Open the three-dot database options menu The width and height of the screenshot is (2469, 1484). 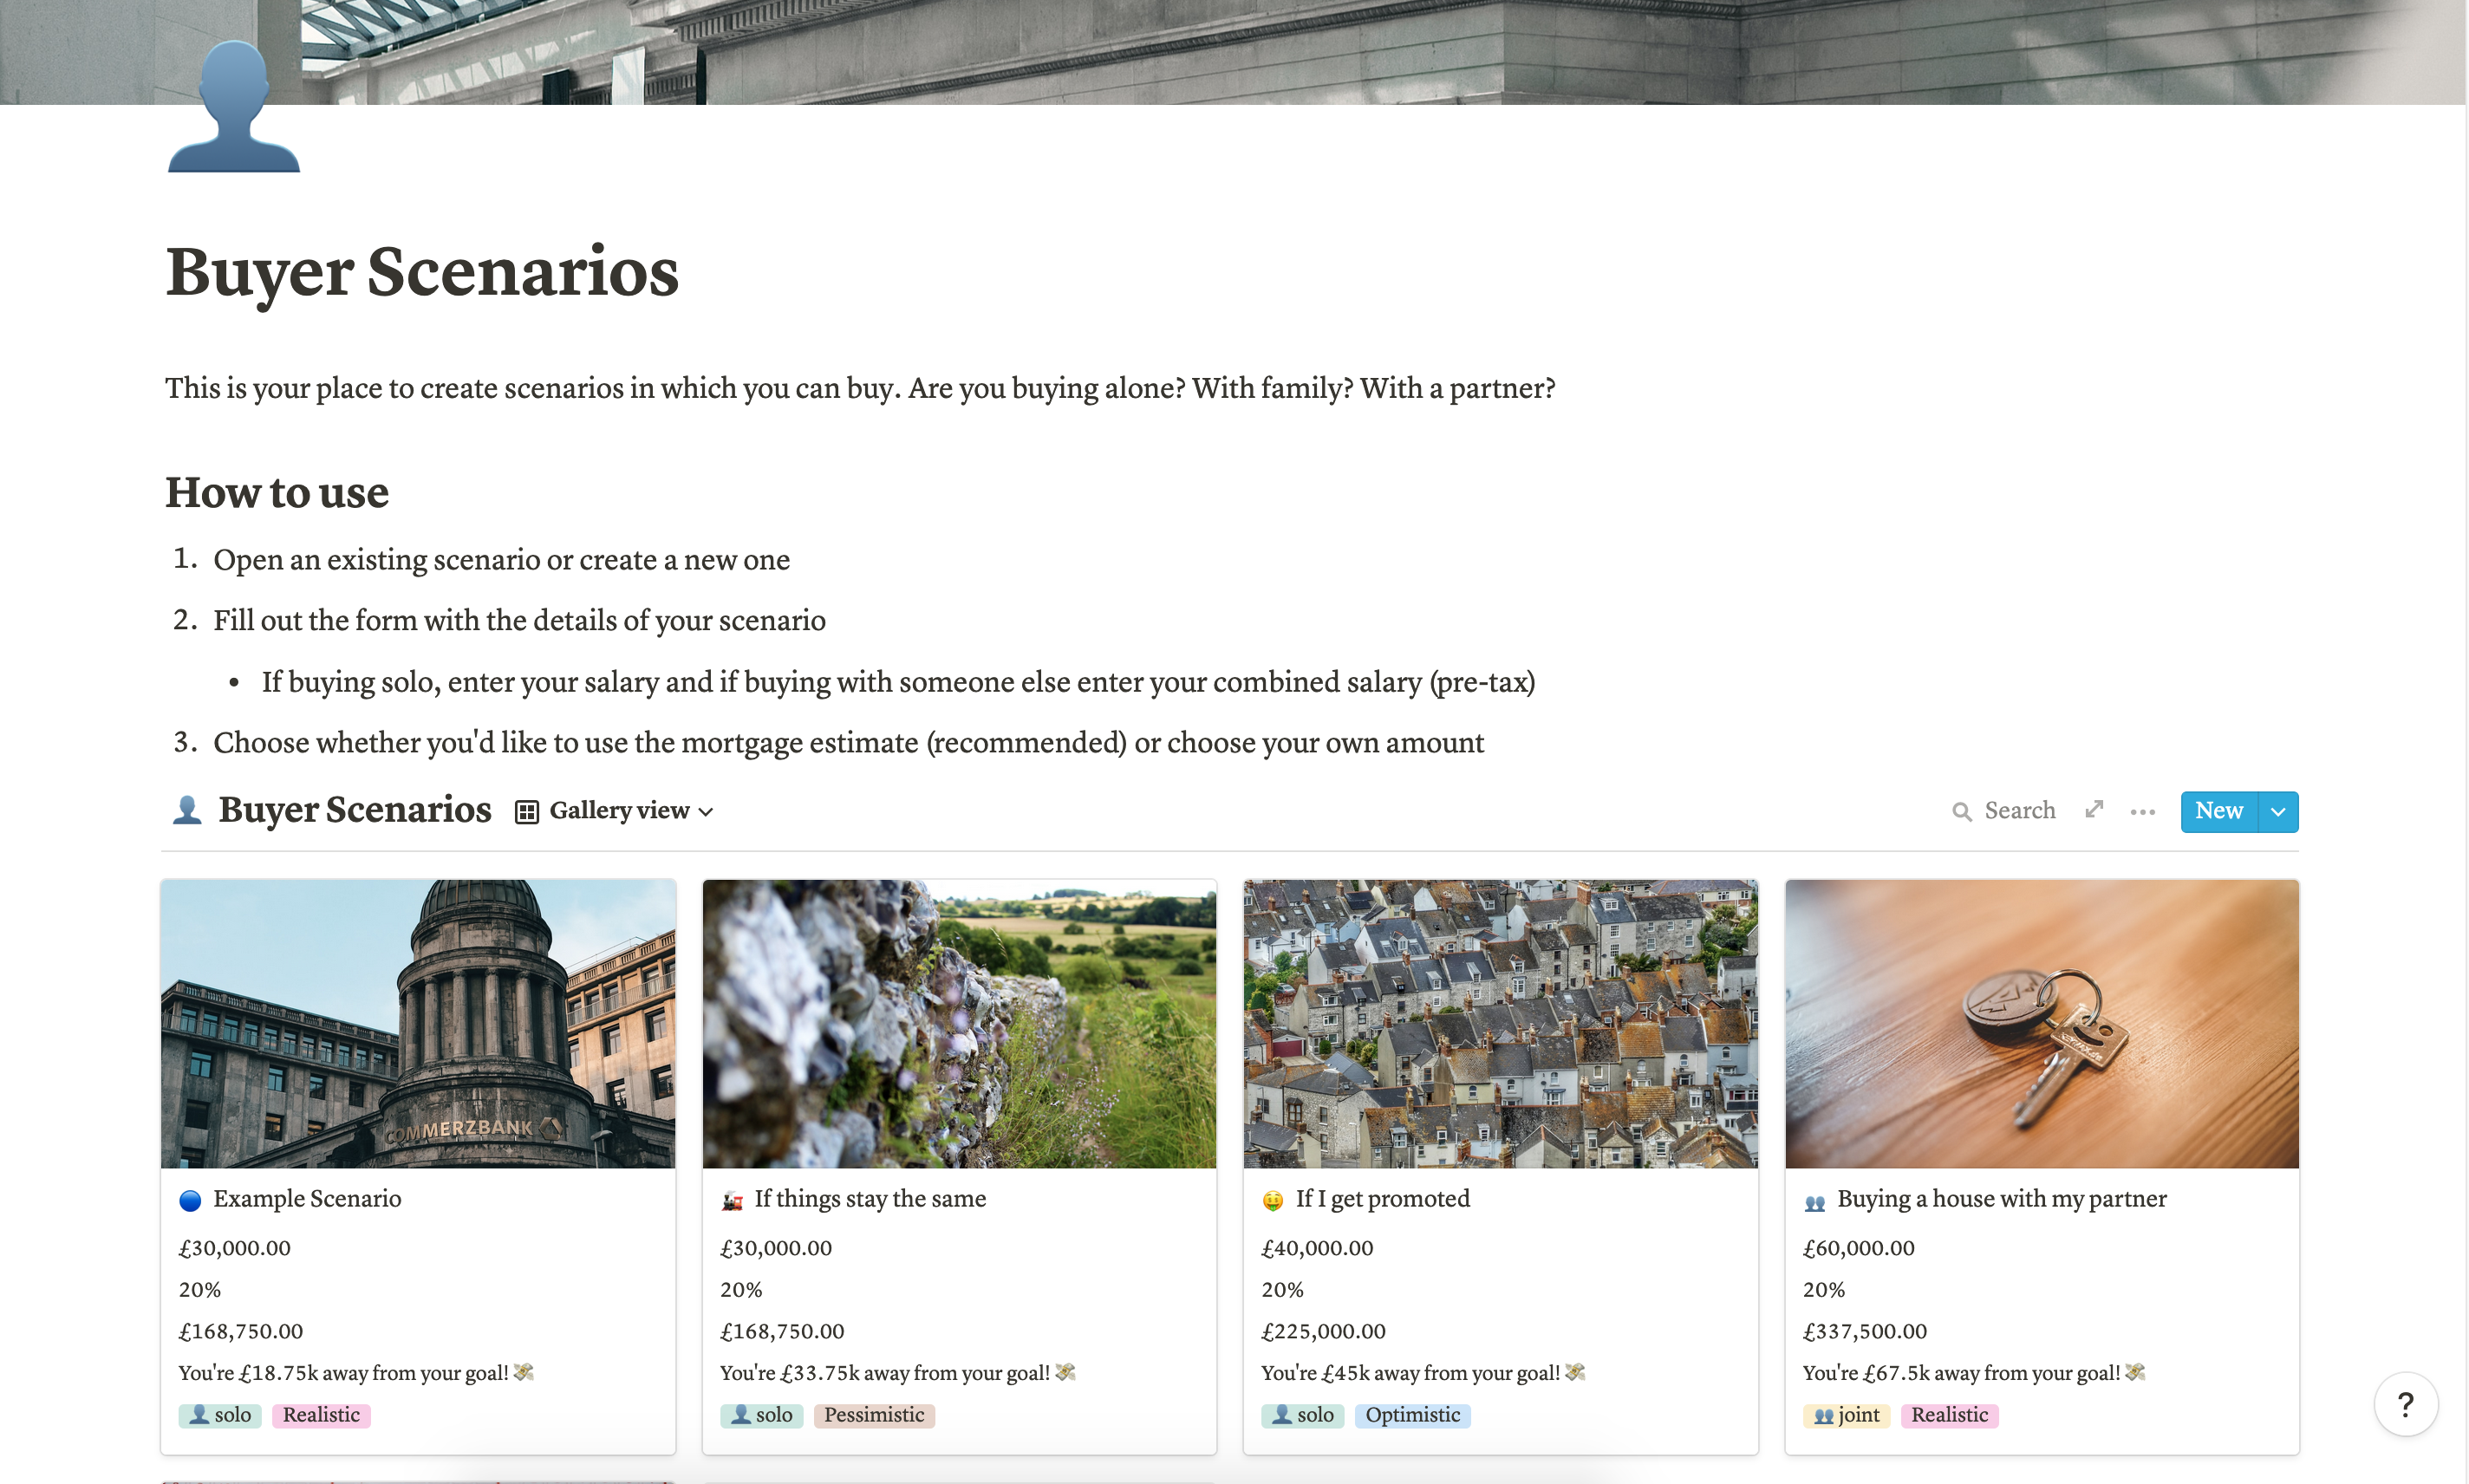tap(2142, 811)
